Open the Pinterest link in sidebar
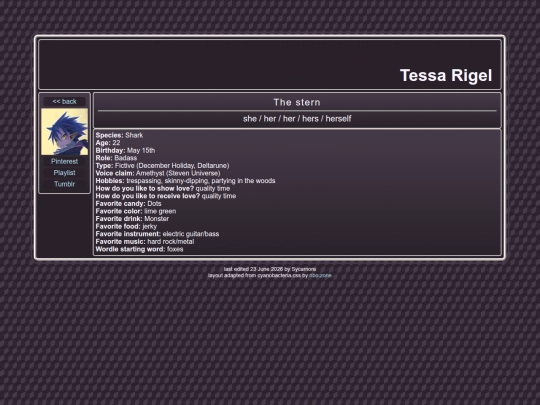540x405 pixels. click(64, 162)
